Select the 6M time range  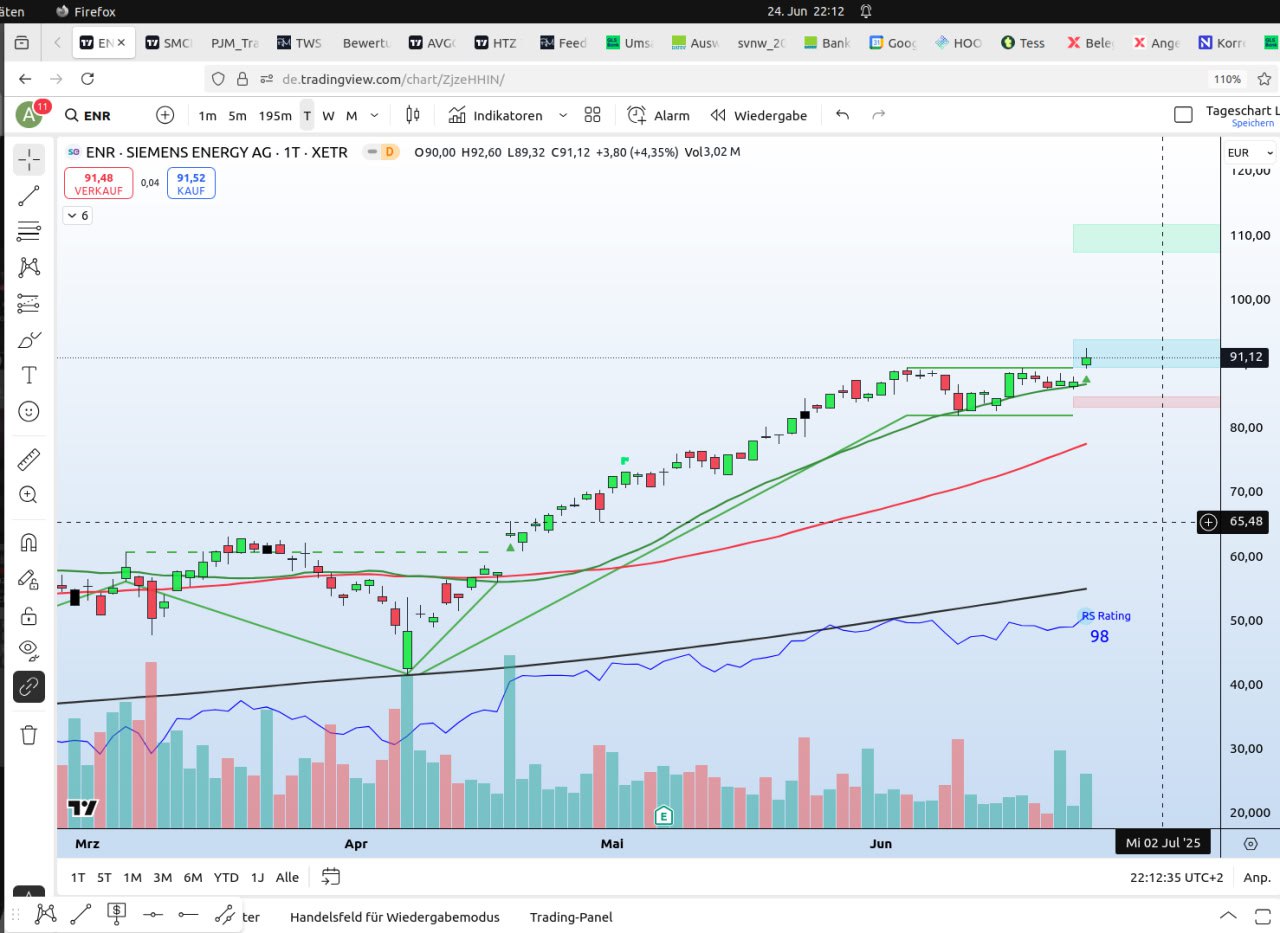pyautogui.click(x=193, y=877)
